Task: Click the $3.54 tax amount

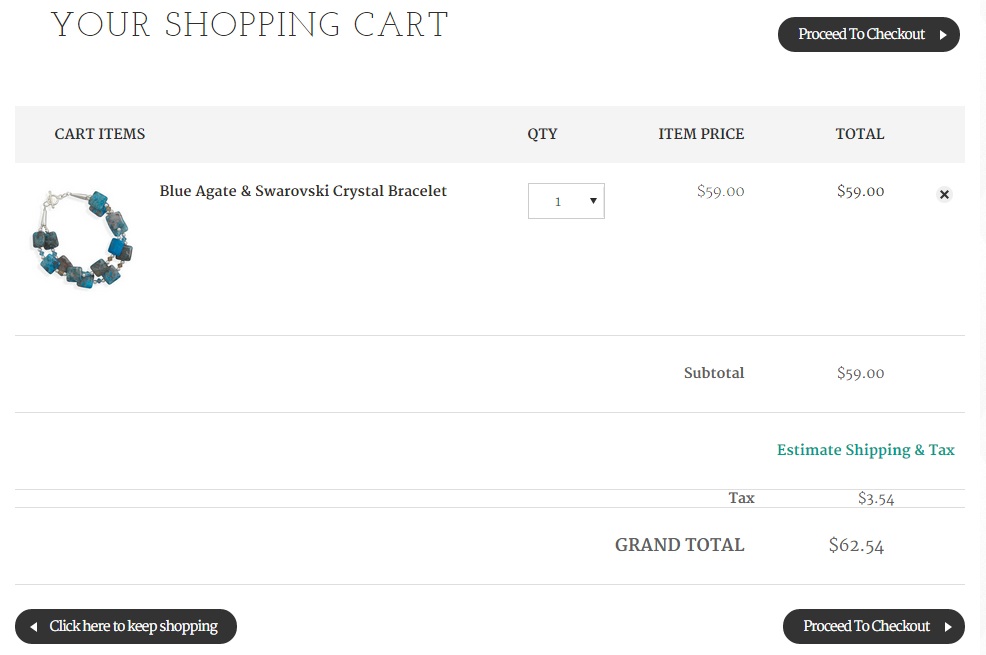Action: 876,498
